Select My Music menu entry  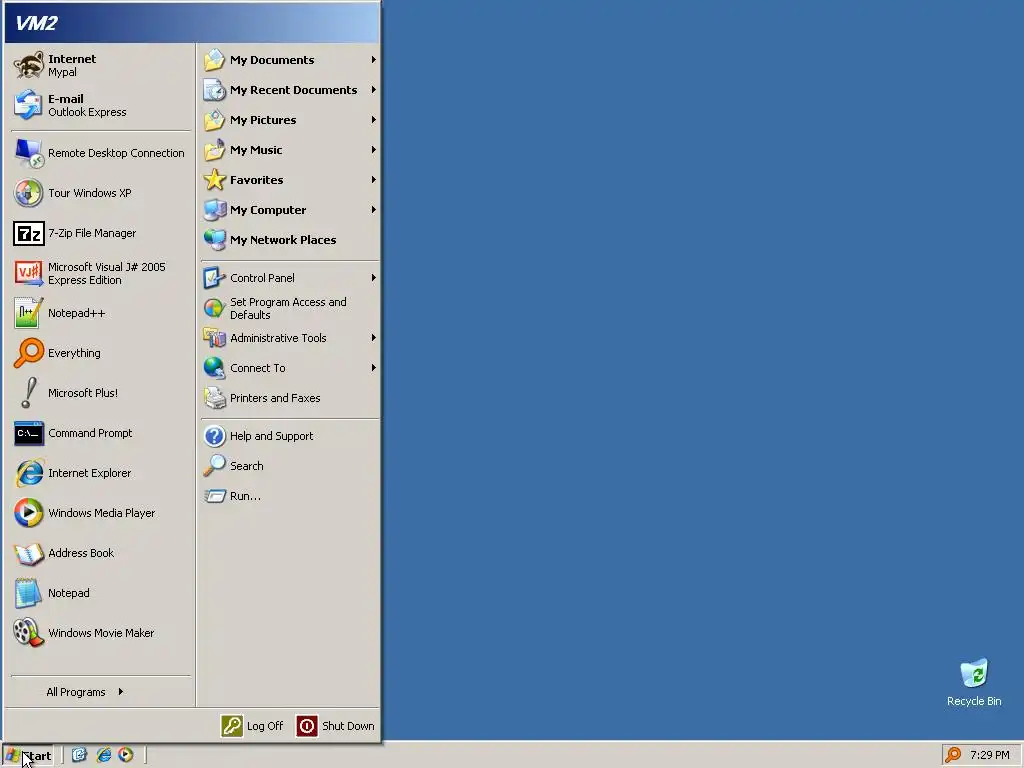point(290,150)
